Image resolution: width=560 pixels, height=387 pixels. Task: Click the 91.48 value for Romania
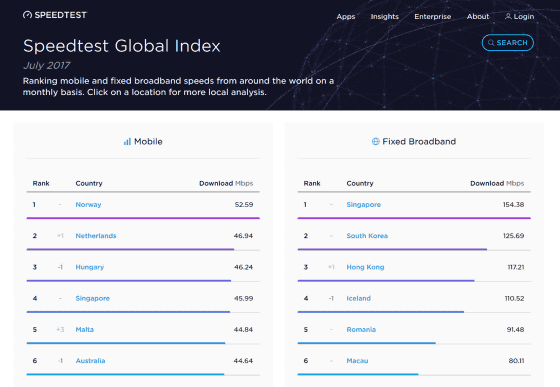click(x=515, y=330)
